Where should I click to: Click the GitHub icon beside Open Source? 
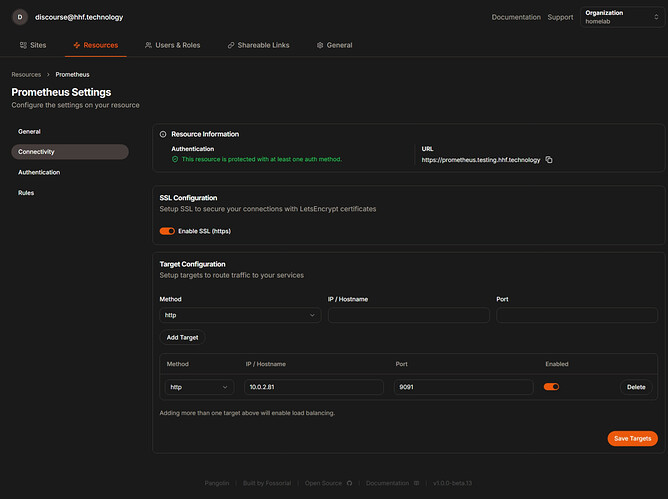(x=349, y=483)
